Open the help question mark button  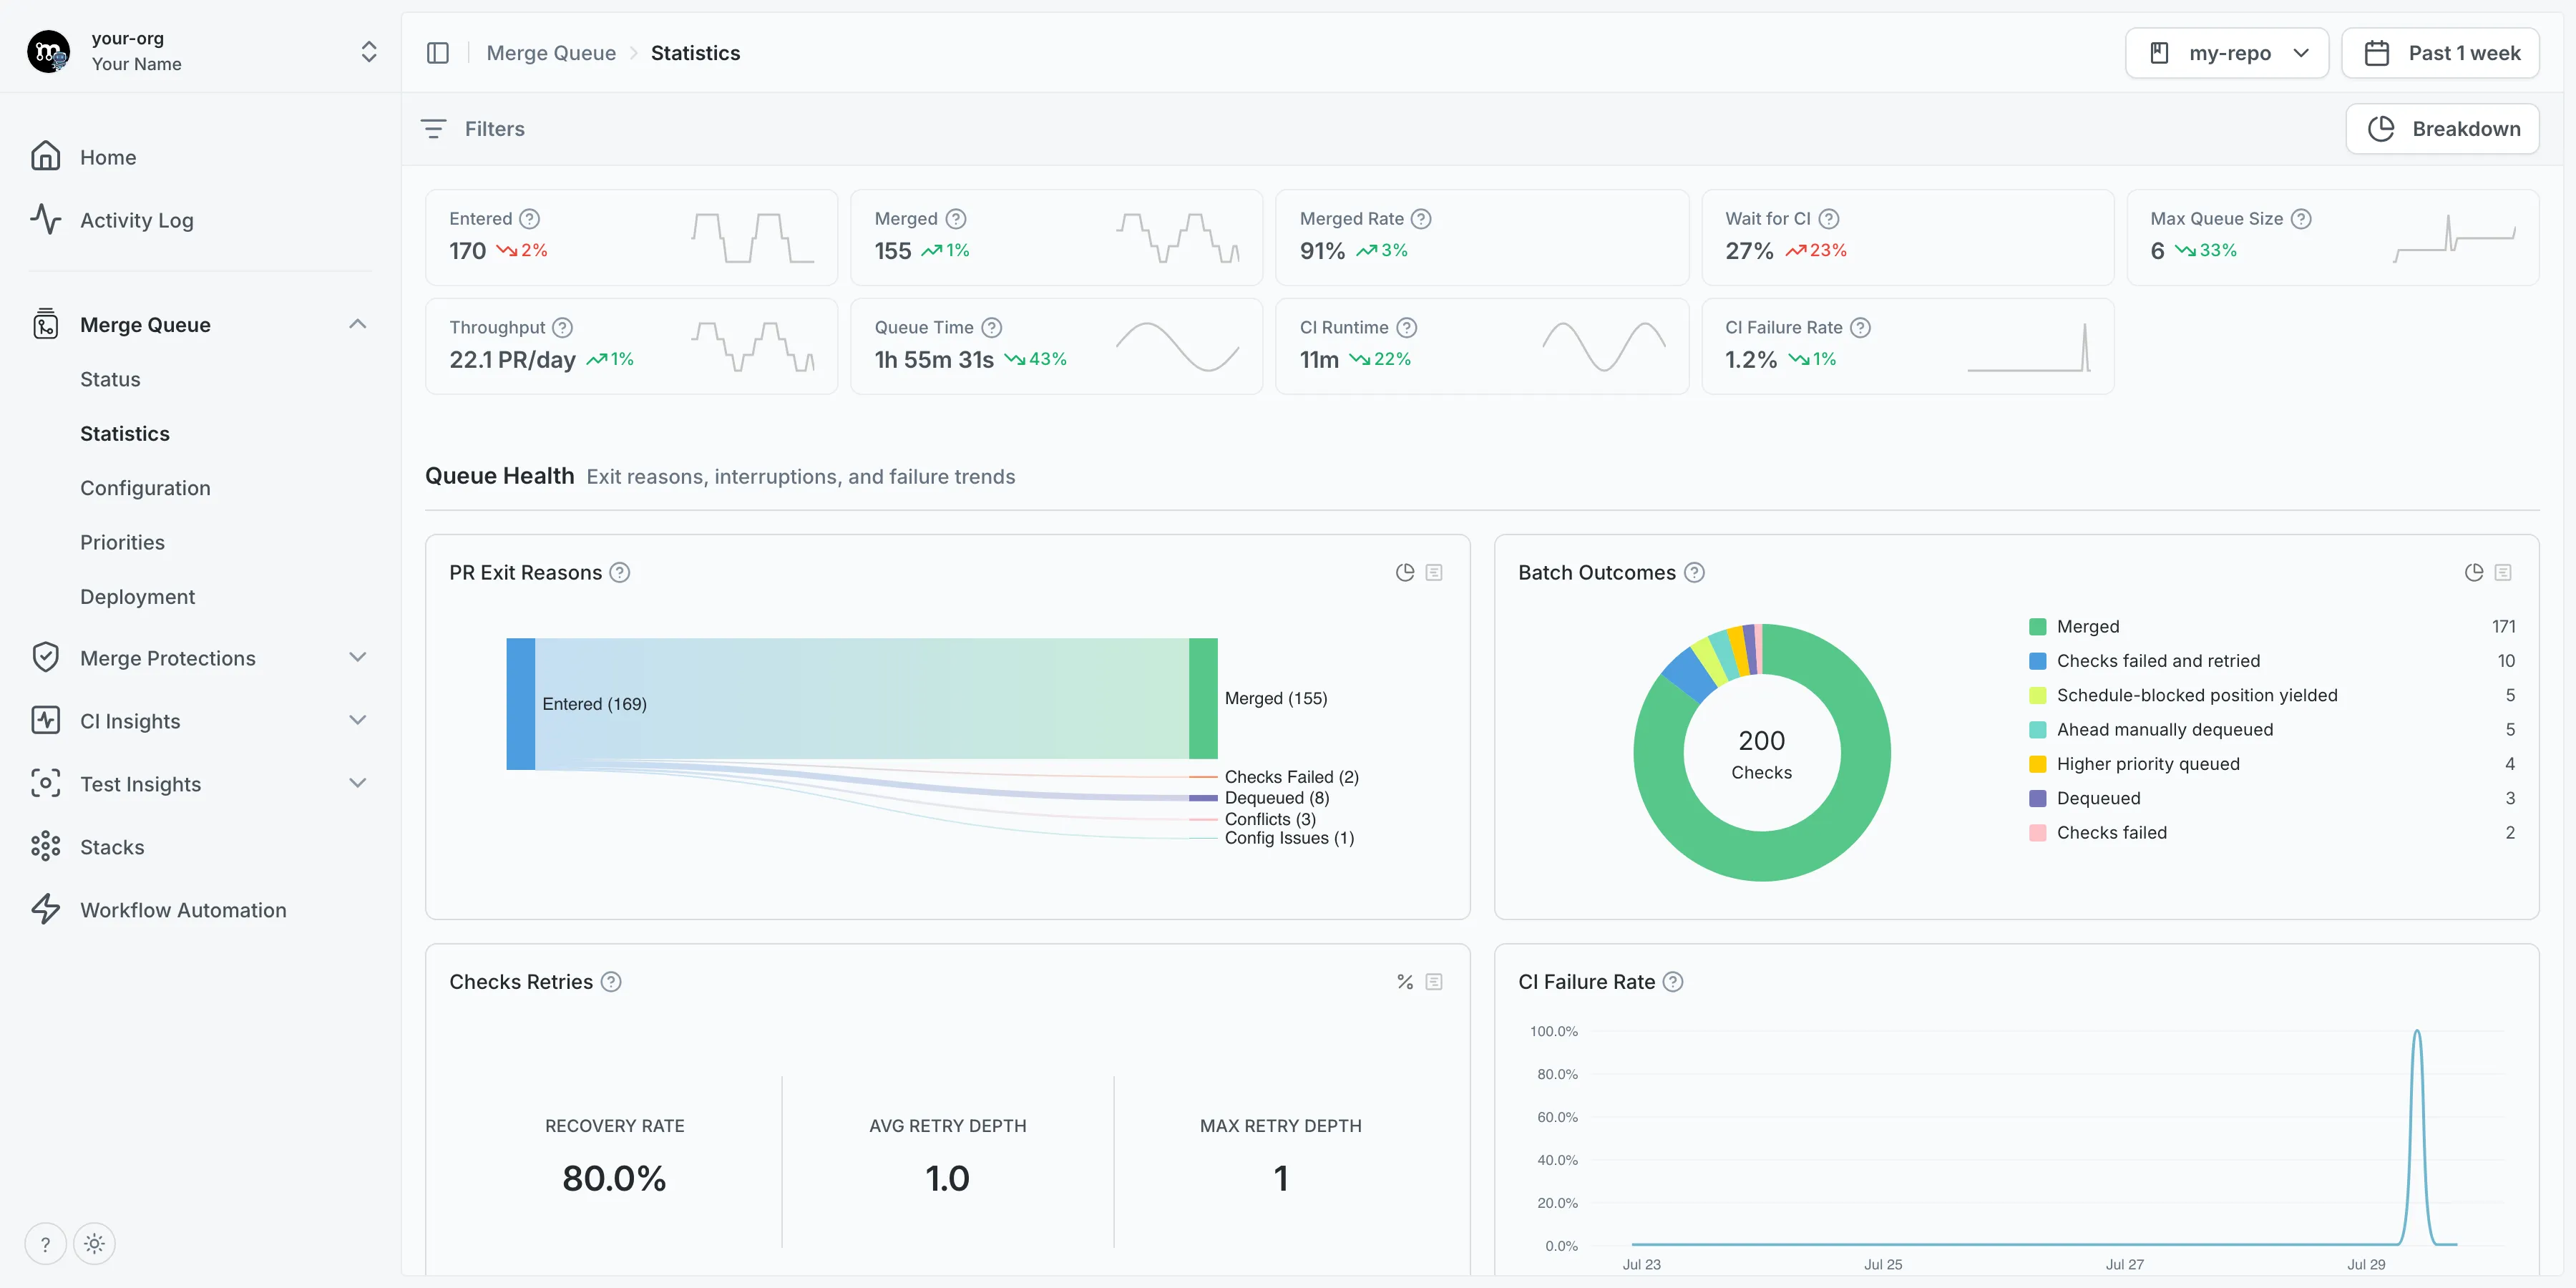(x=45, y=1245)
